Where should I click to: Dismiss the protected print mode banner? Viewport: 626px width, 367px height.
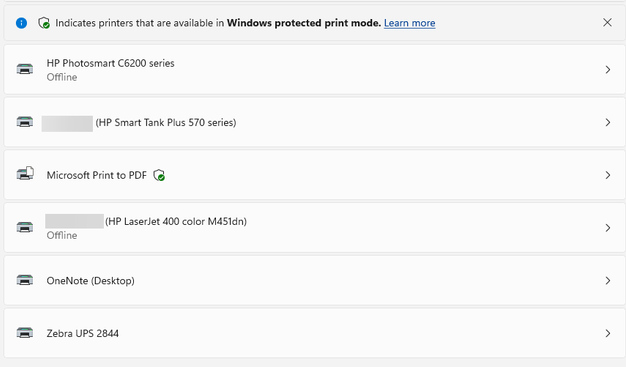coord(607,22)
